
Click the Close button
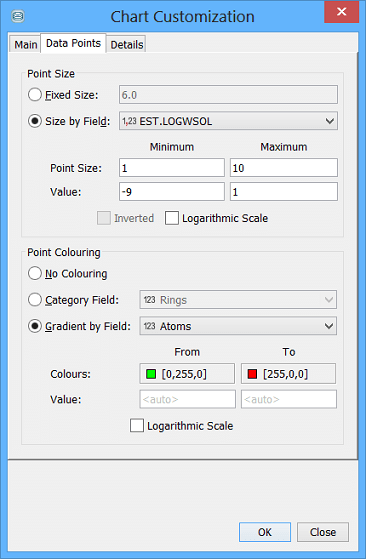tap(323, 532)
